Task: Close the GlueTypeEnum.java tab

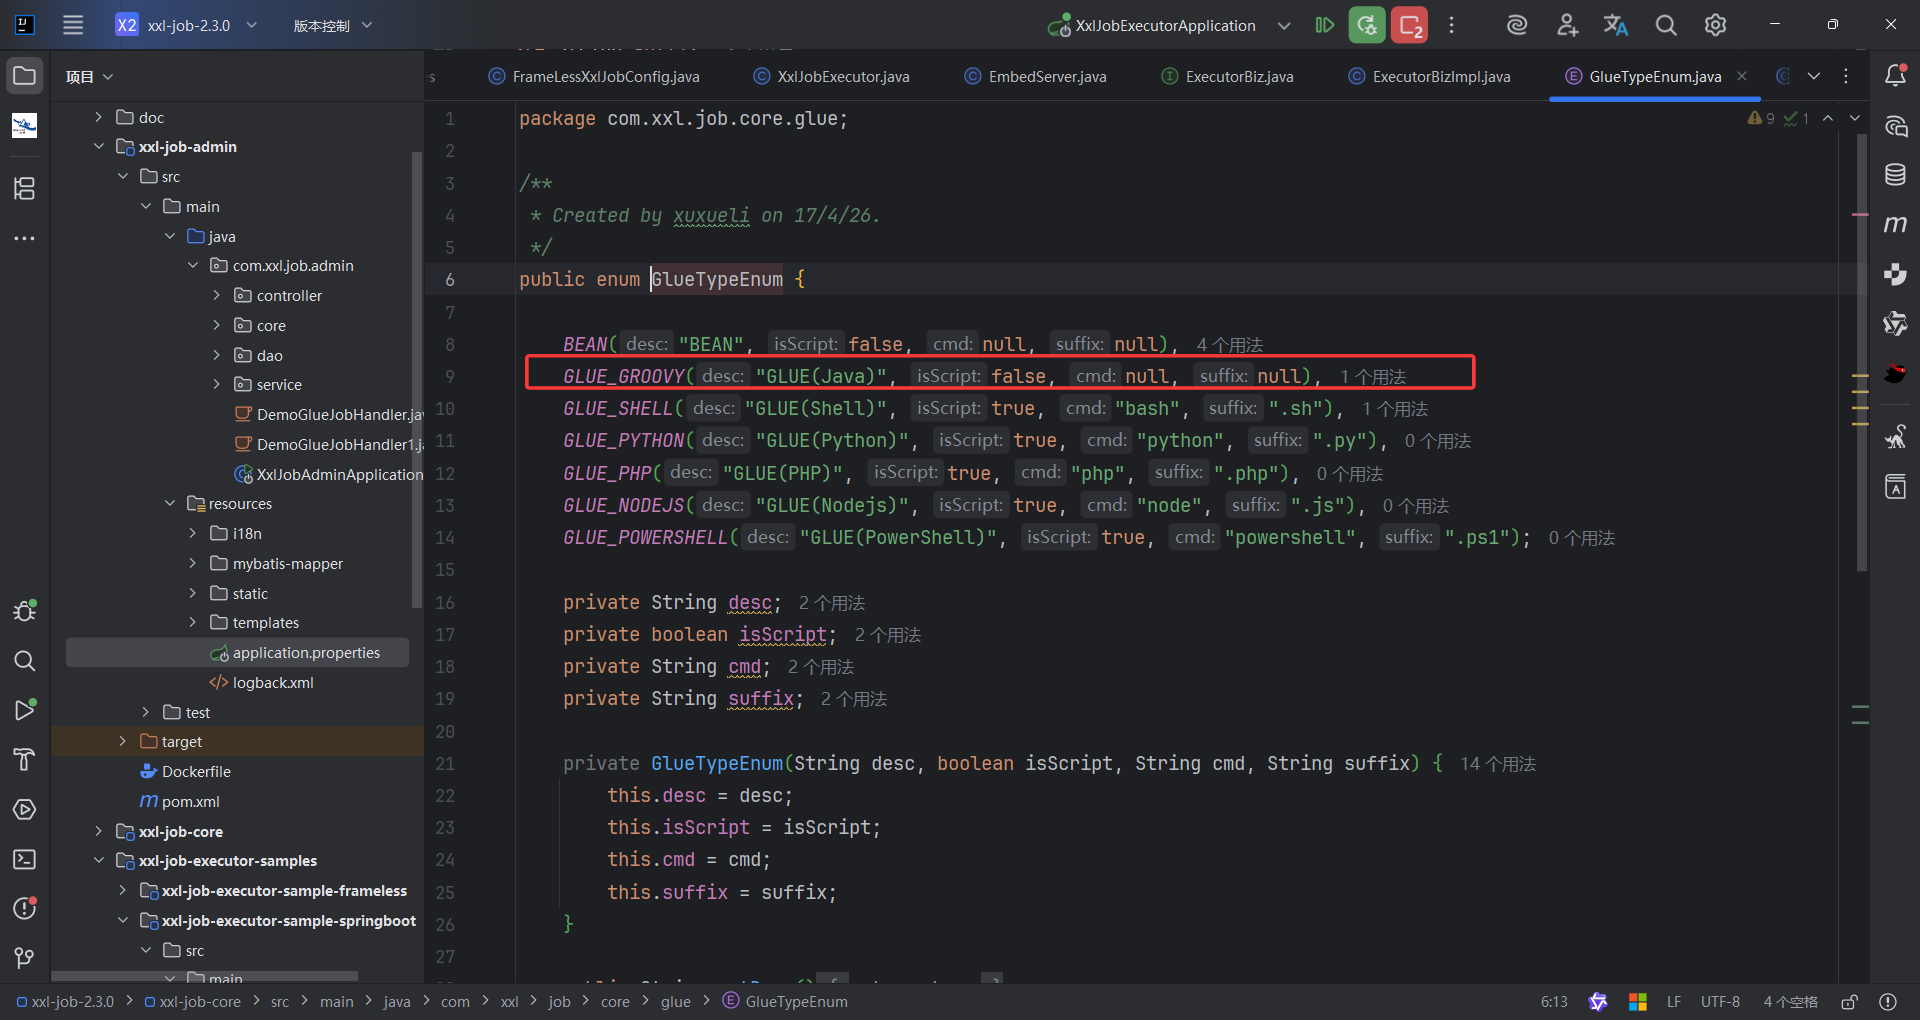Action: click(x=1742, y=76)
